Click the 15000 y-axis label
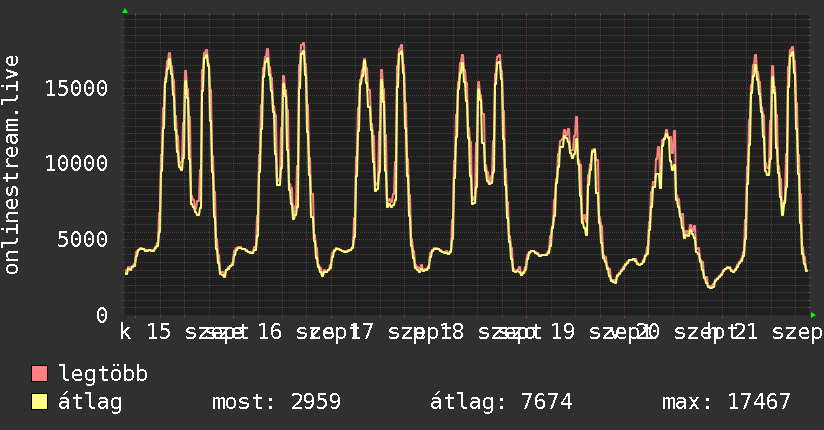 (76, 88)
